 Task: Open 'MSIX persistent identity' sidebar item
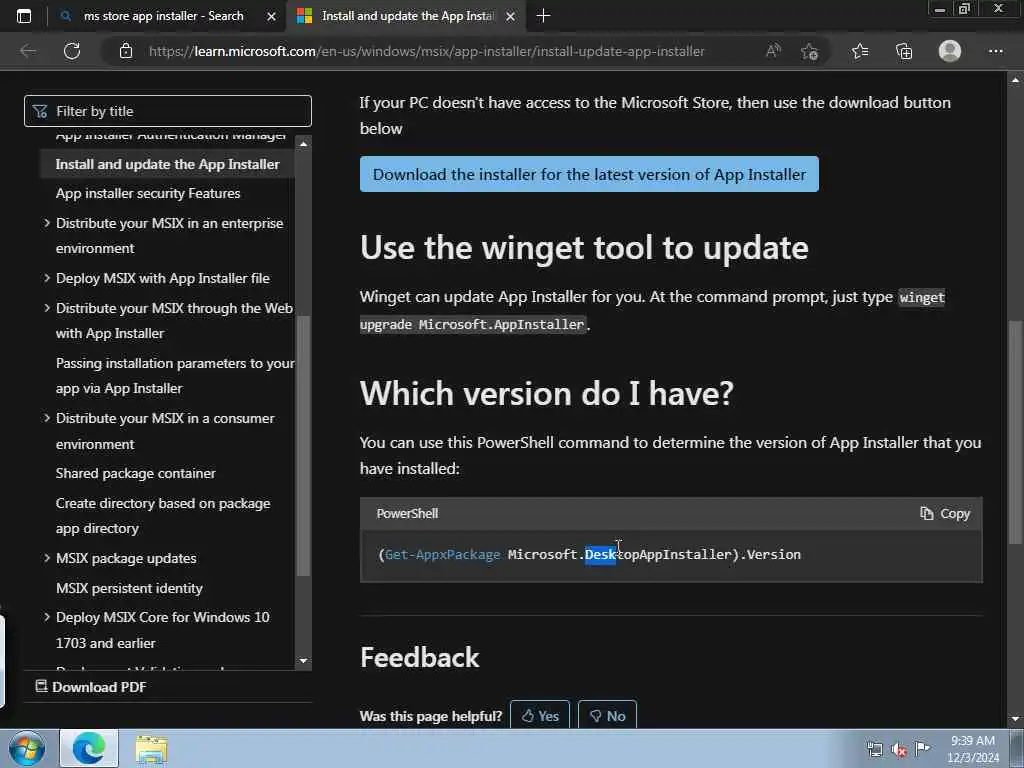coord(129,588)
